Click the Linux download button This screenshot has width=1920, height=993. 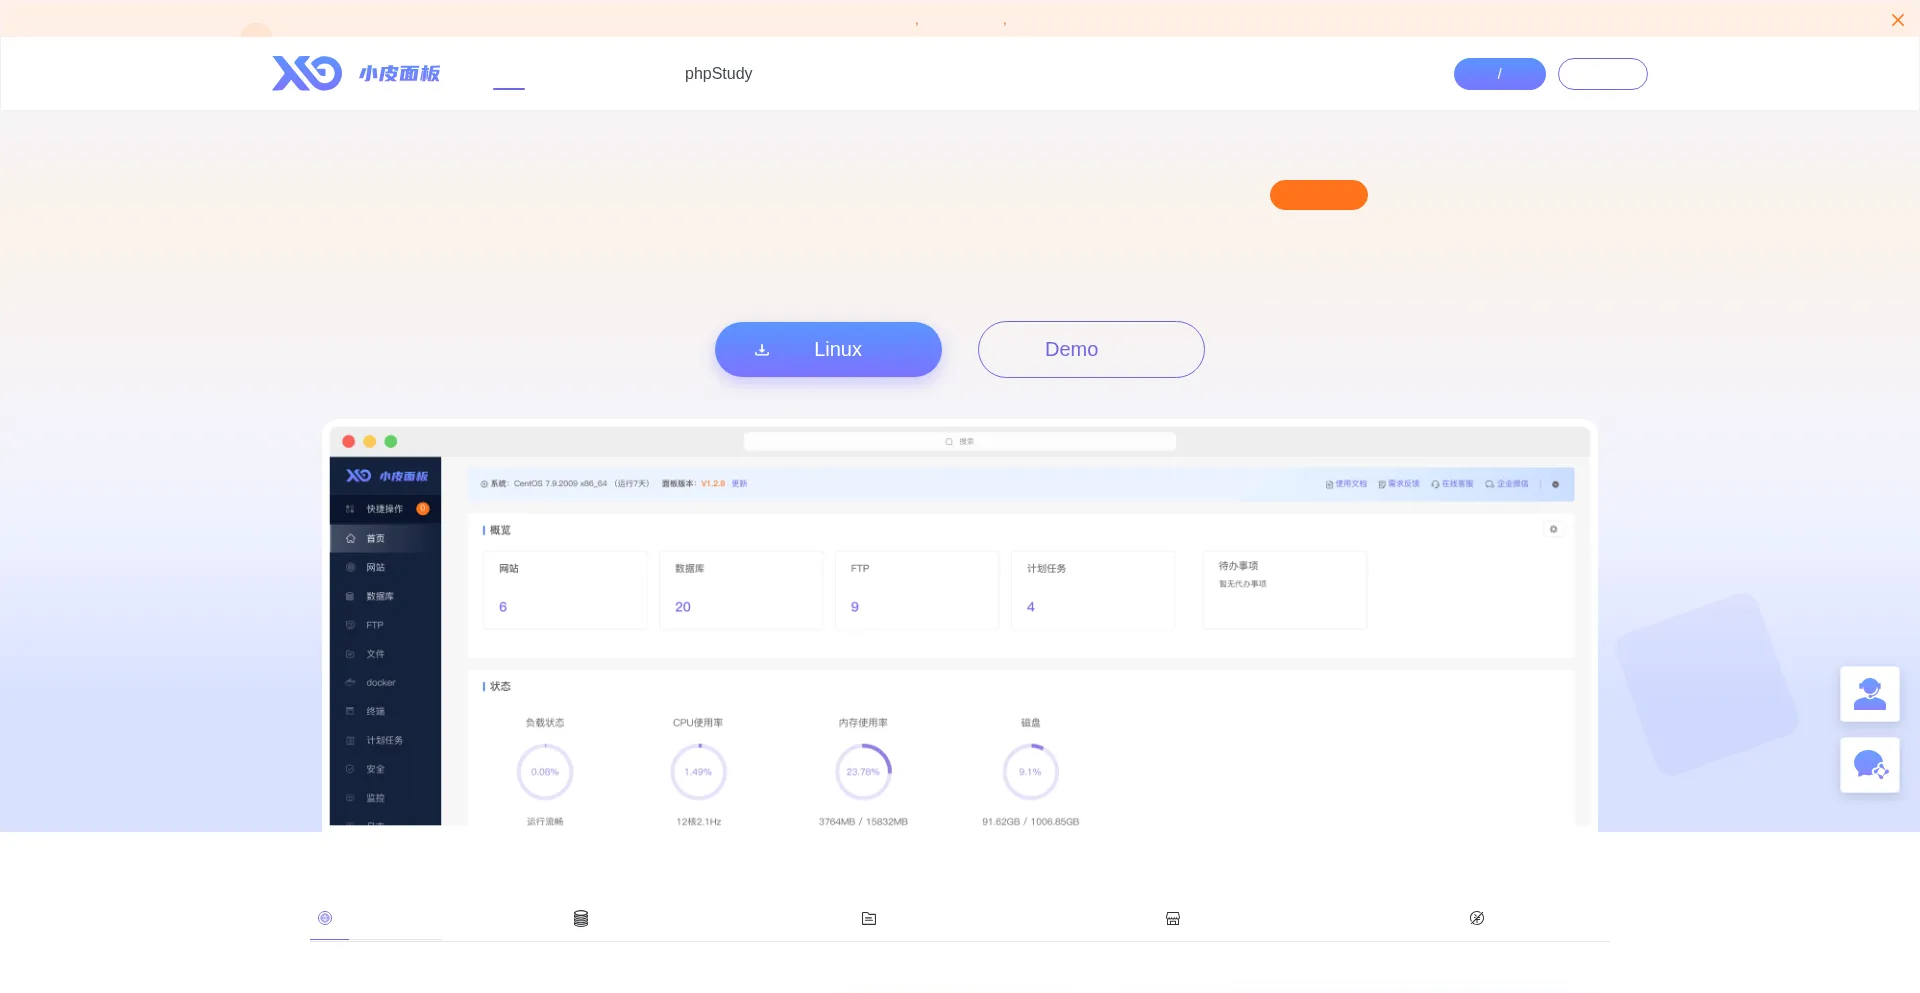[x=828, y=349]
